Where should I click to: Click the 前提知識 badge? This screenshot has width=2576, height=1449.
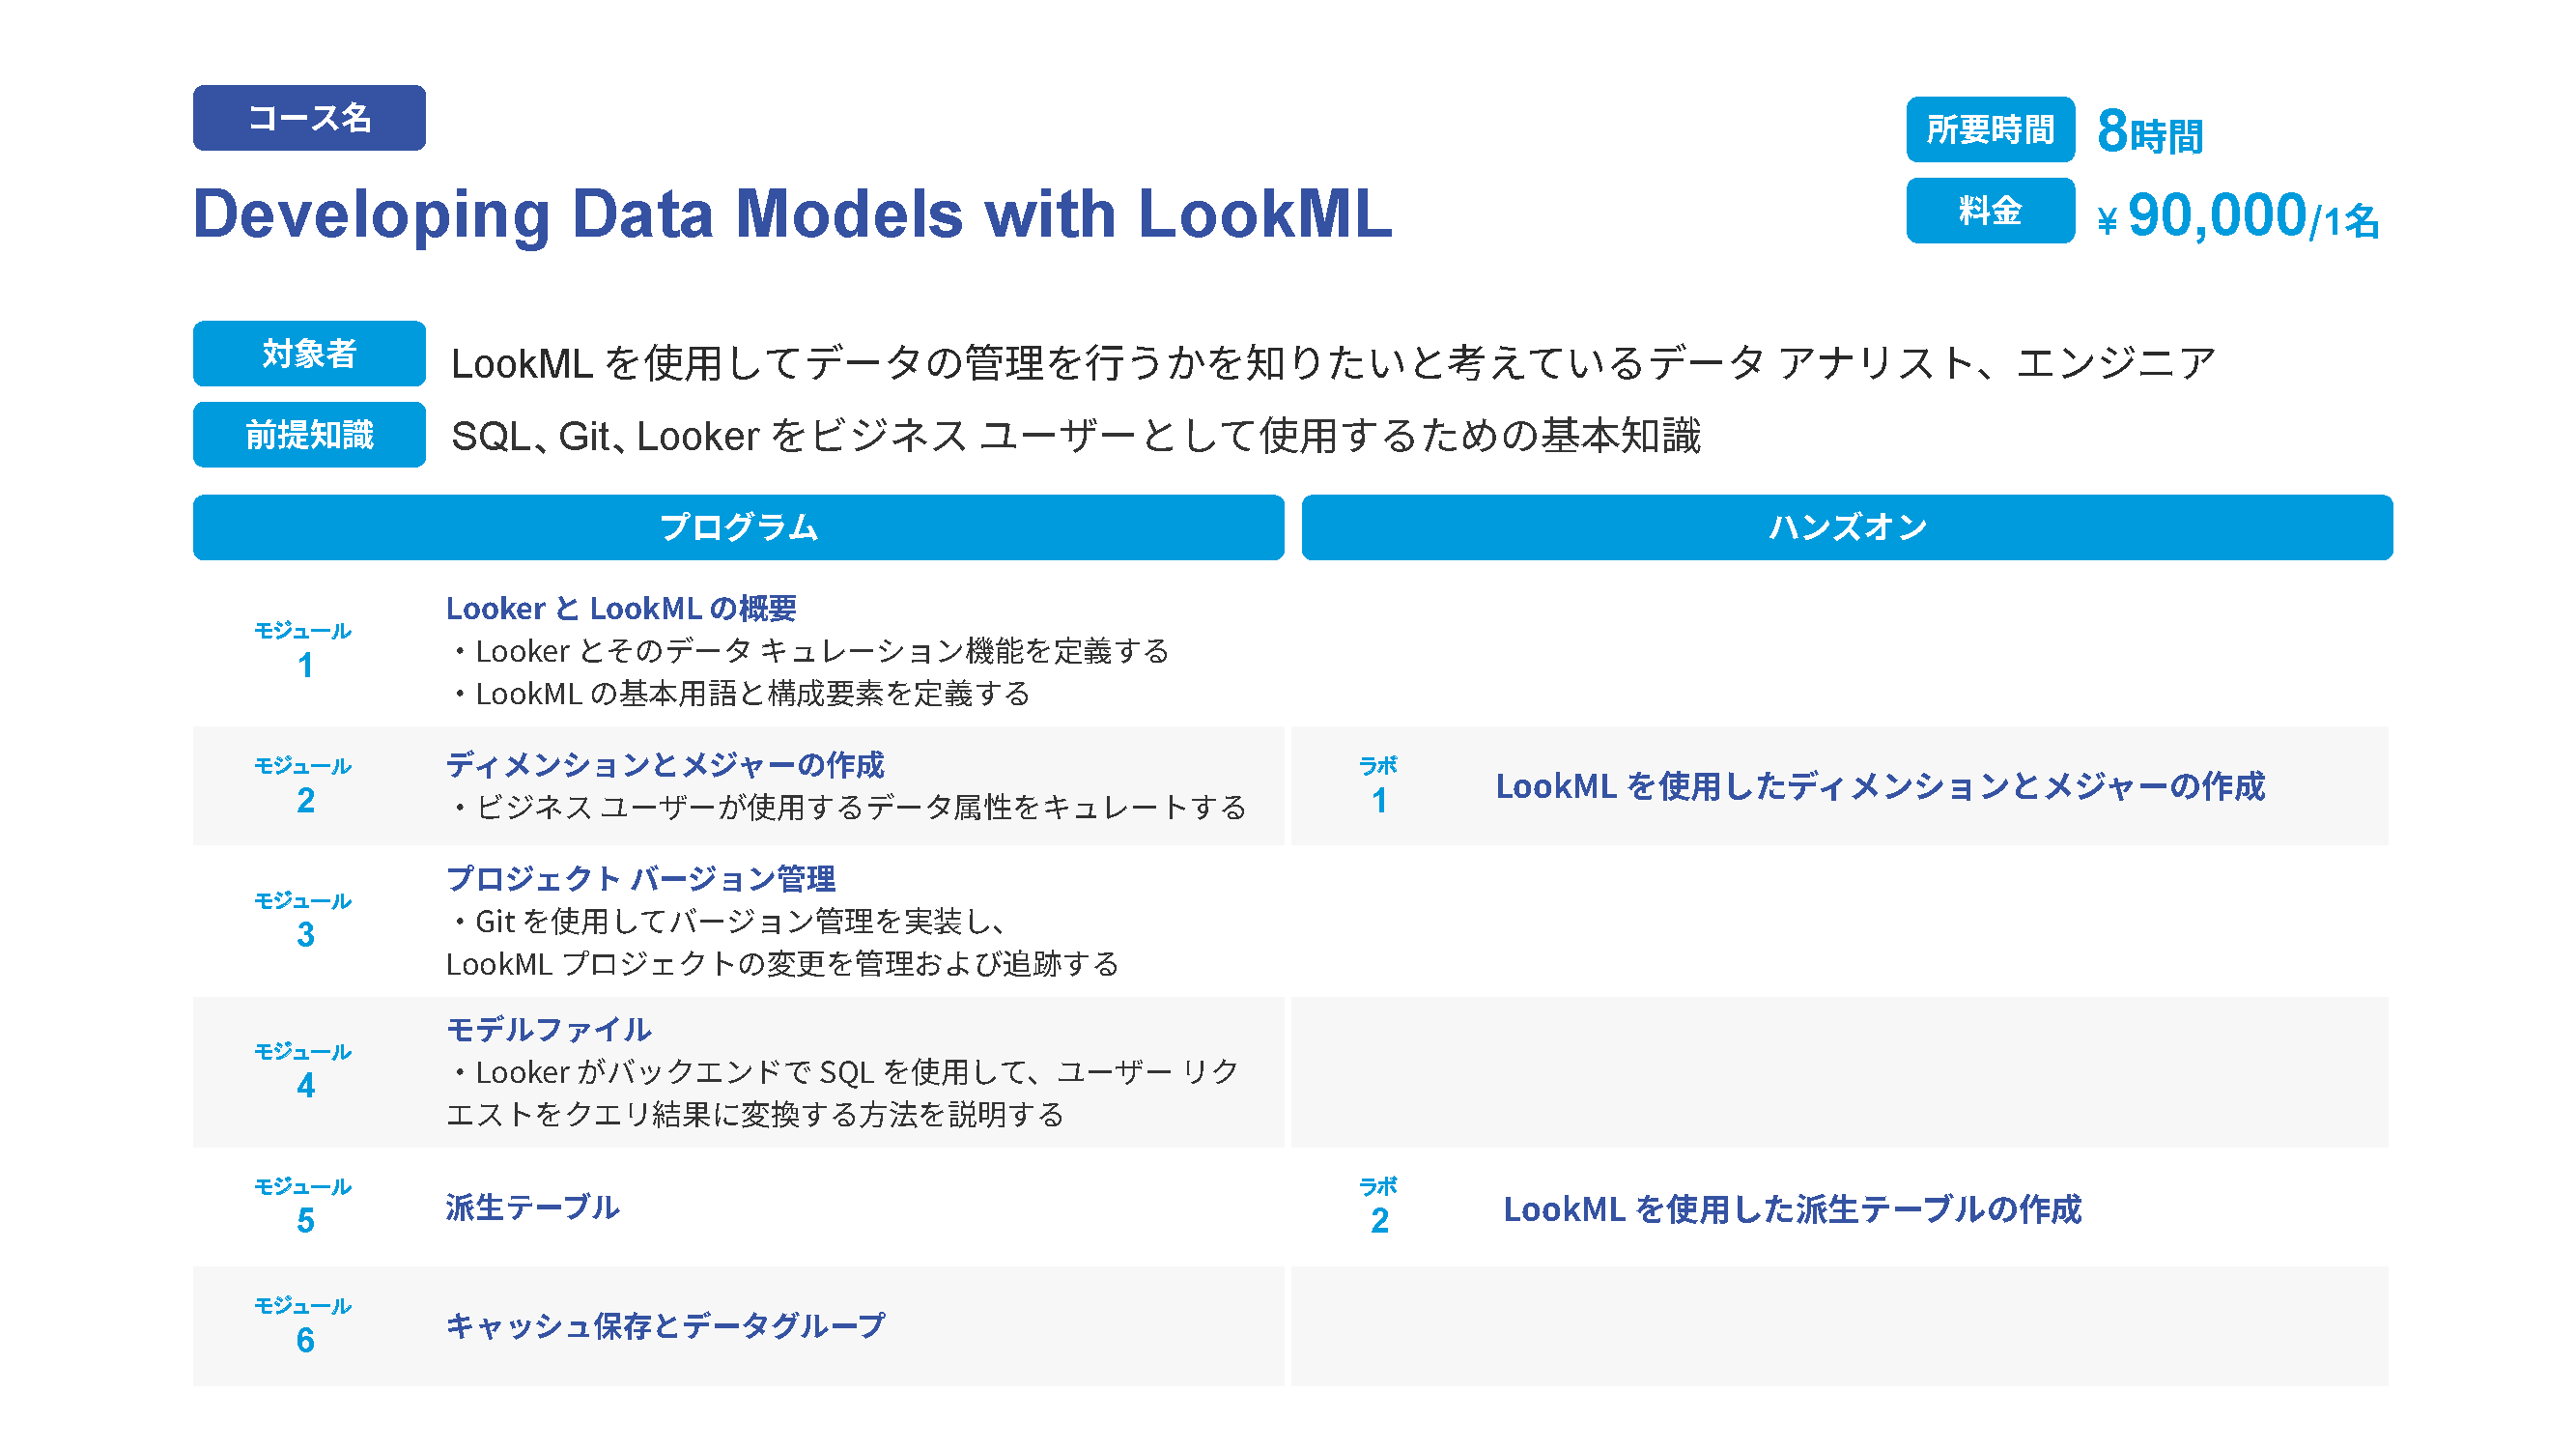[309, 435]
